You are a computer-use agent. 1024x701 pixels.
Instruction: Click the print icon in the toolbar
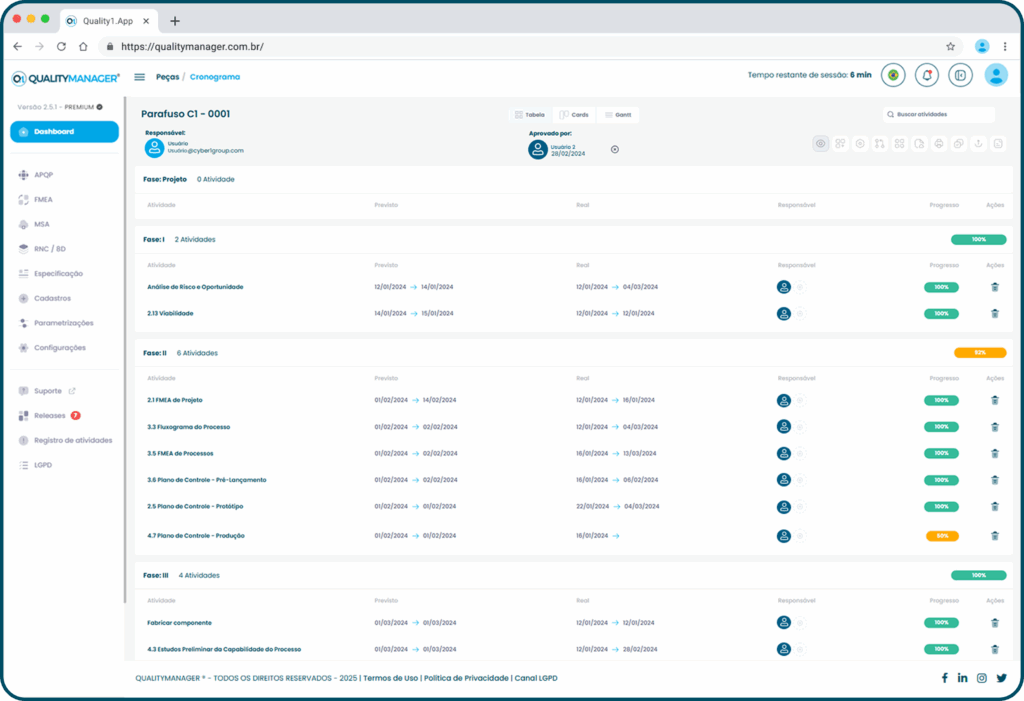(x=939, y=144)
